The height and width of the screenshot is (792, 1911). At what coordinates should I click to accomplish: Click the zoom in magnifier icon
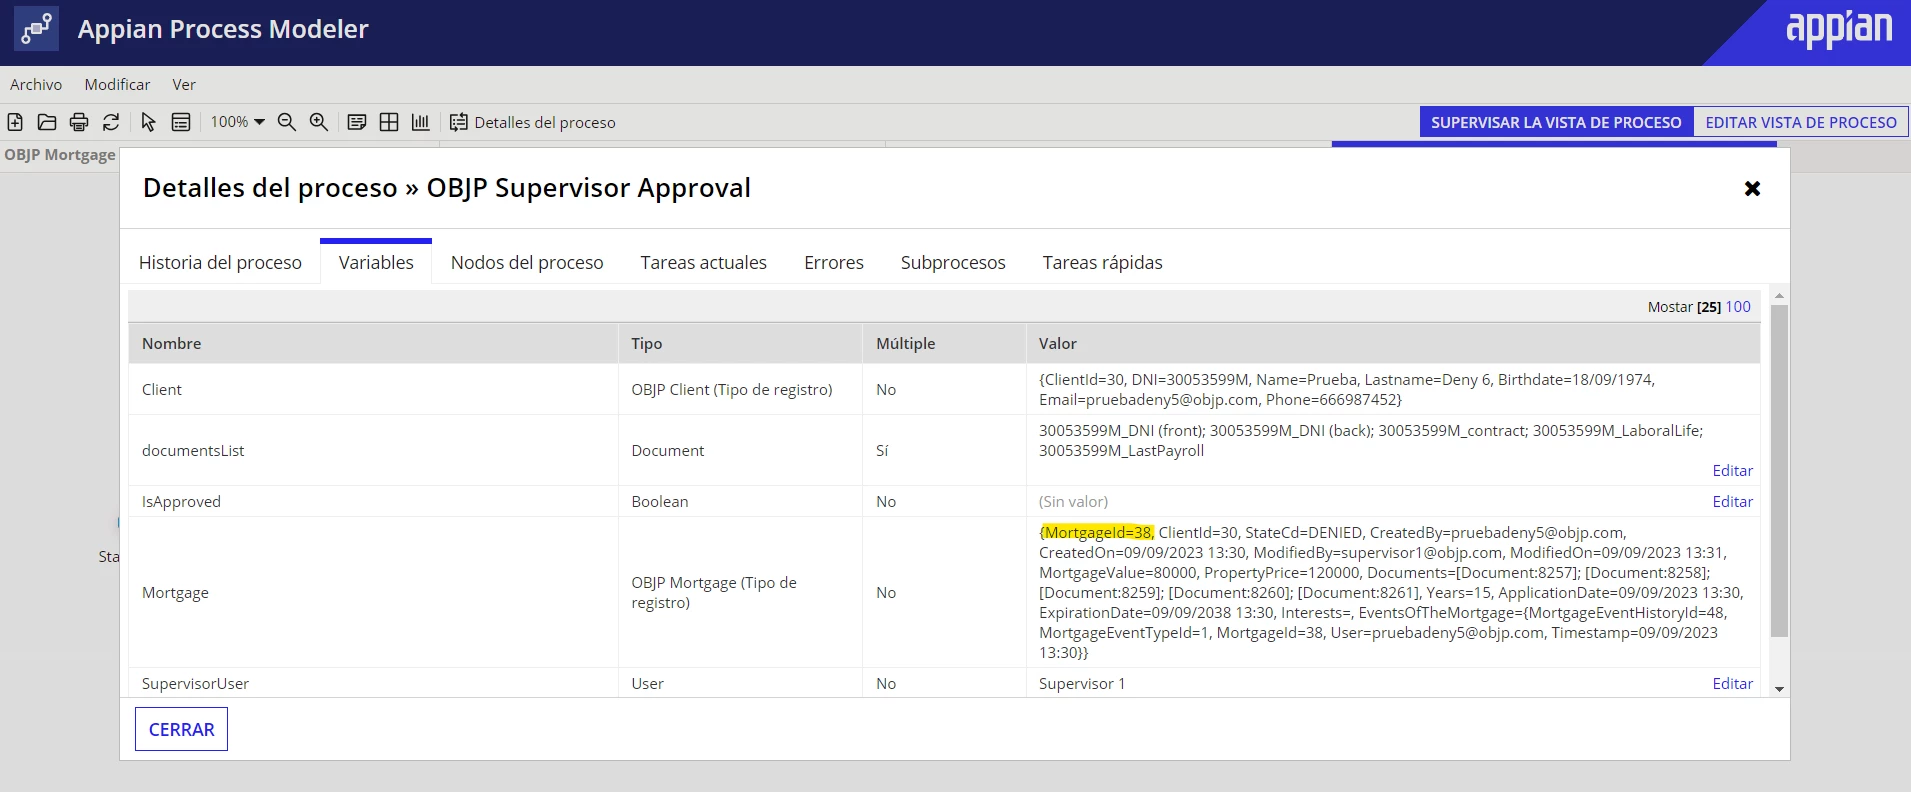319,122
